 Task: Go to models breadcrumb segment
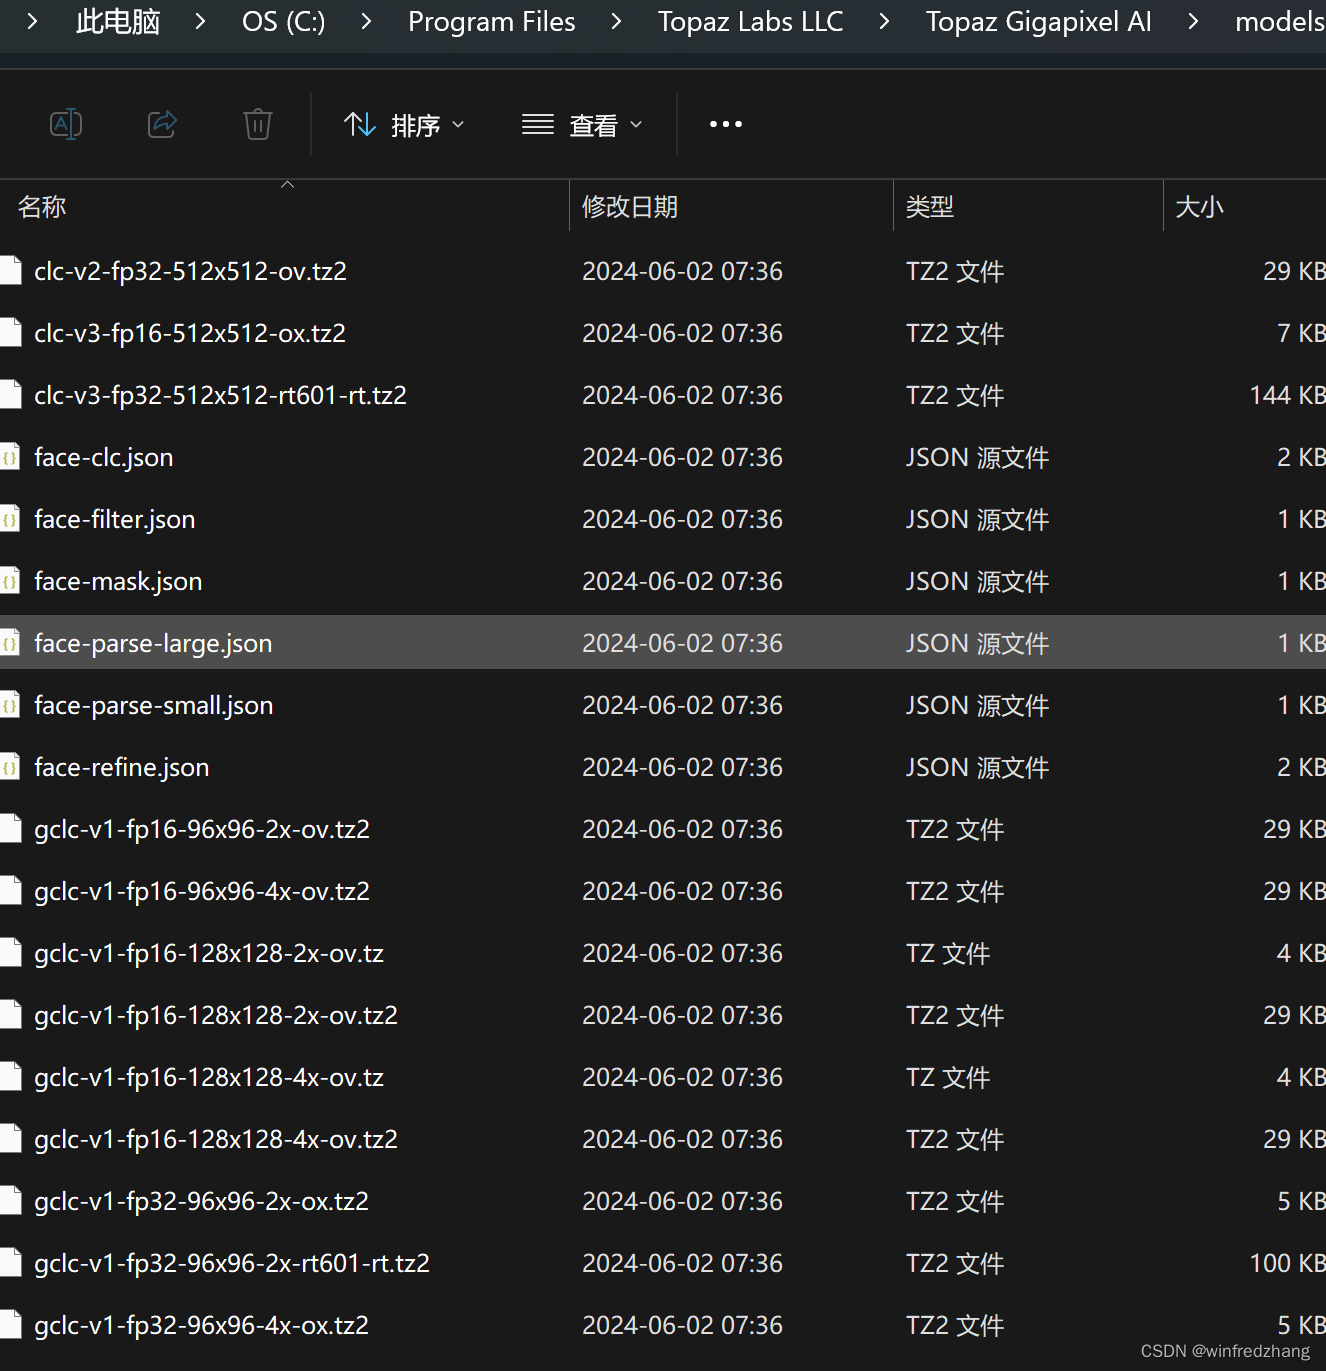coord(1280,21)
